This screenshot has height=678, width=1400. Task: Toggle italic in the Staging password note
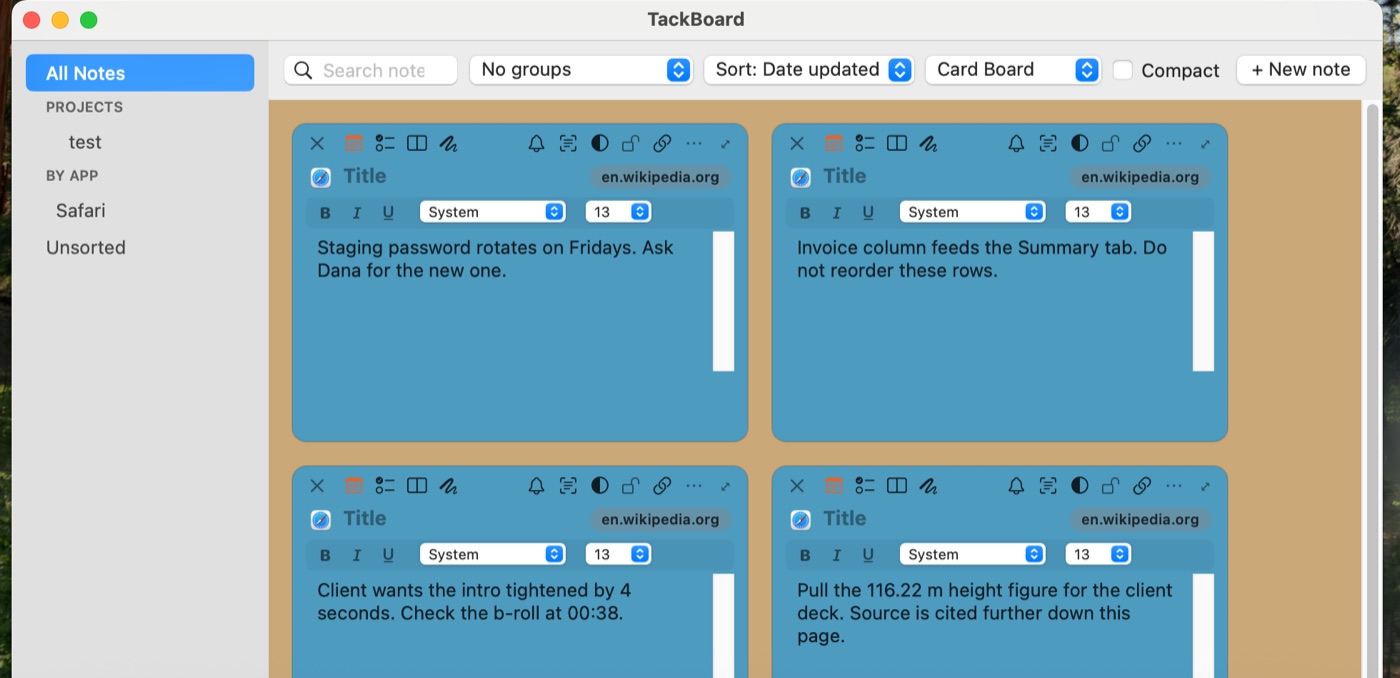[357, 212]
